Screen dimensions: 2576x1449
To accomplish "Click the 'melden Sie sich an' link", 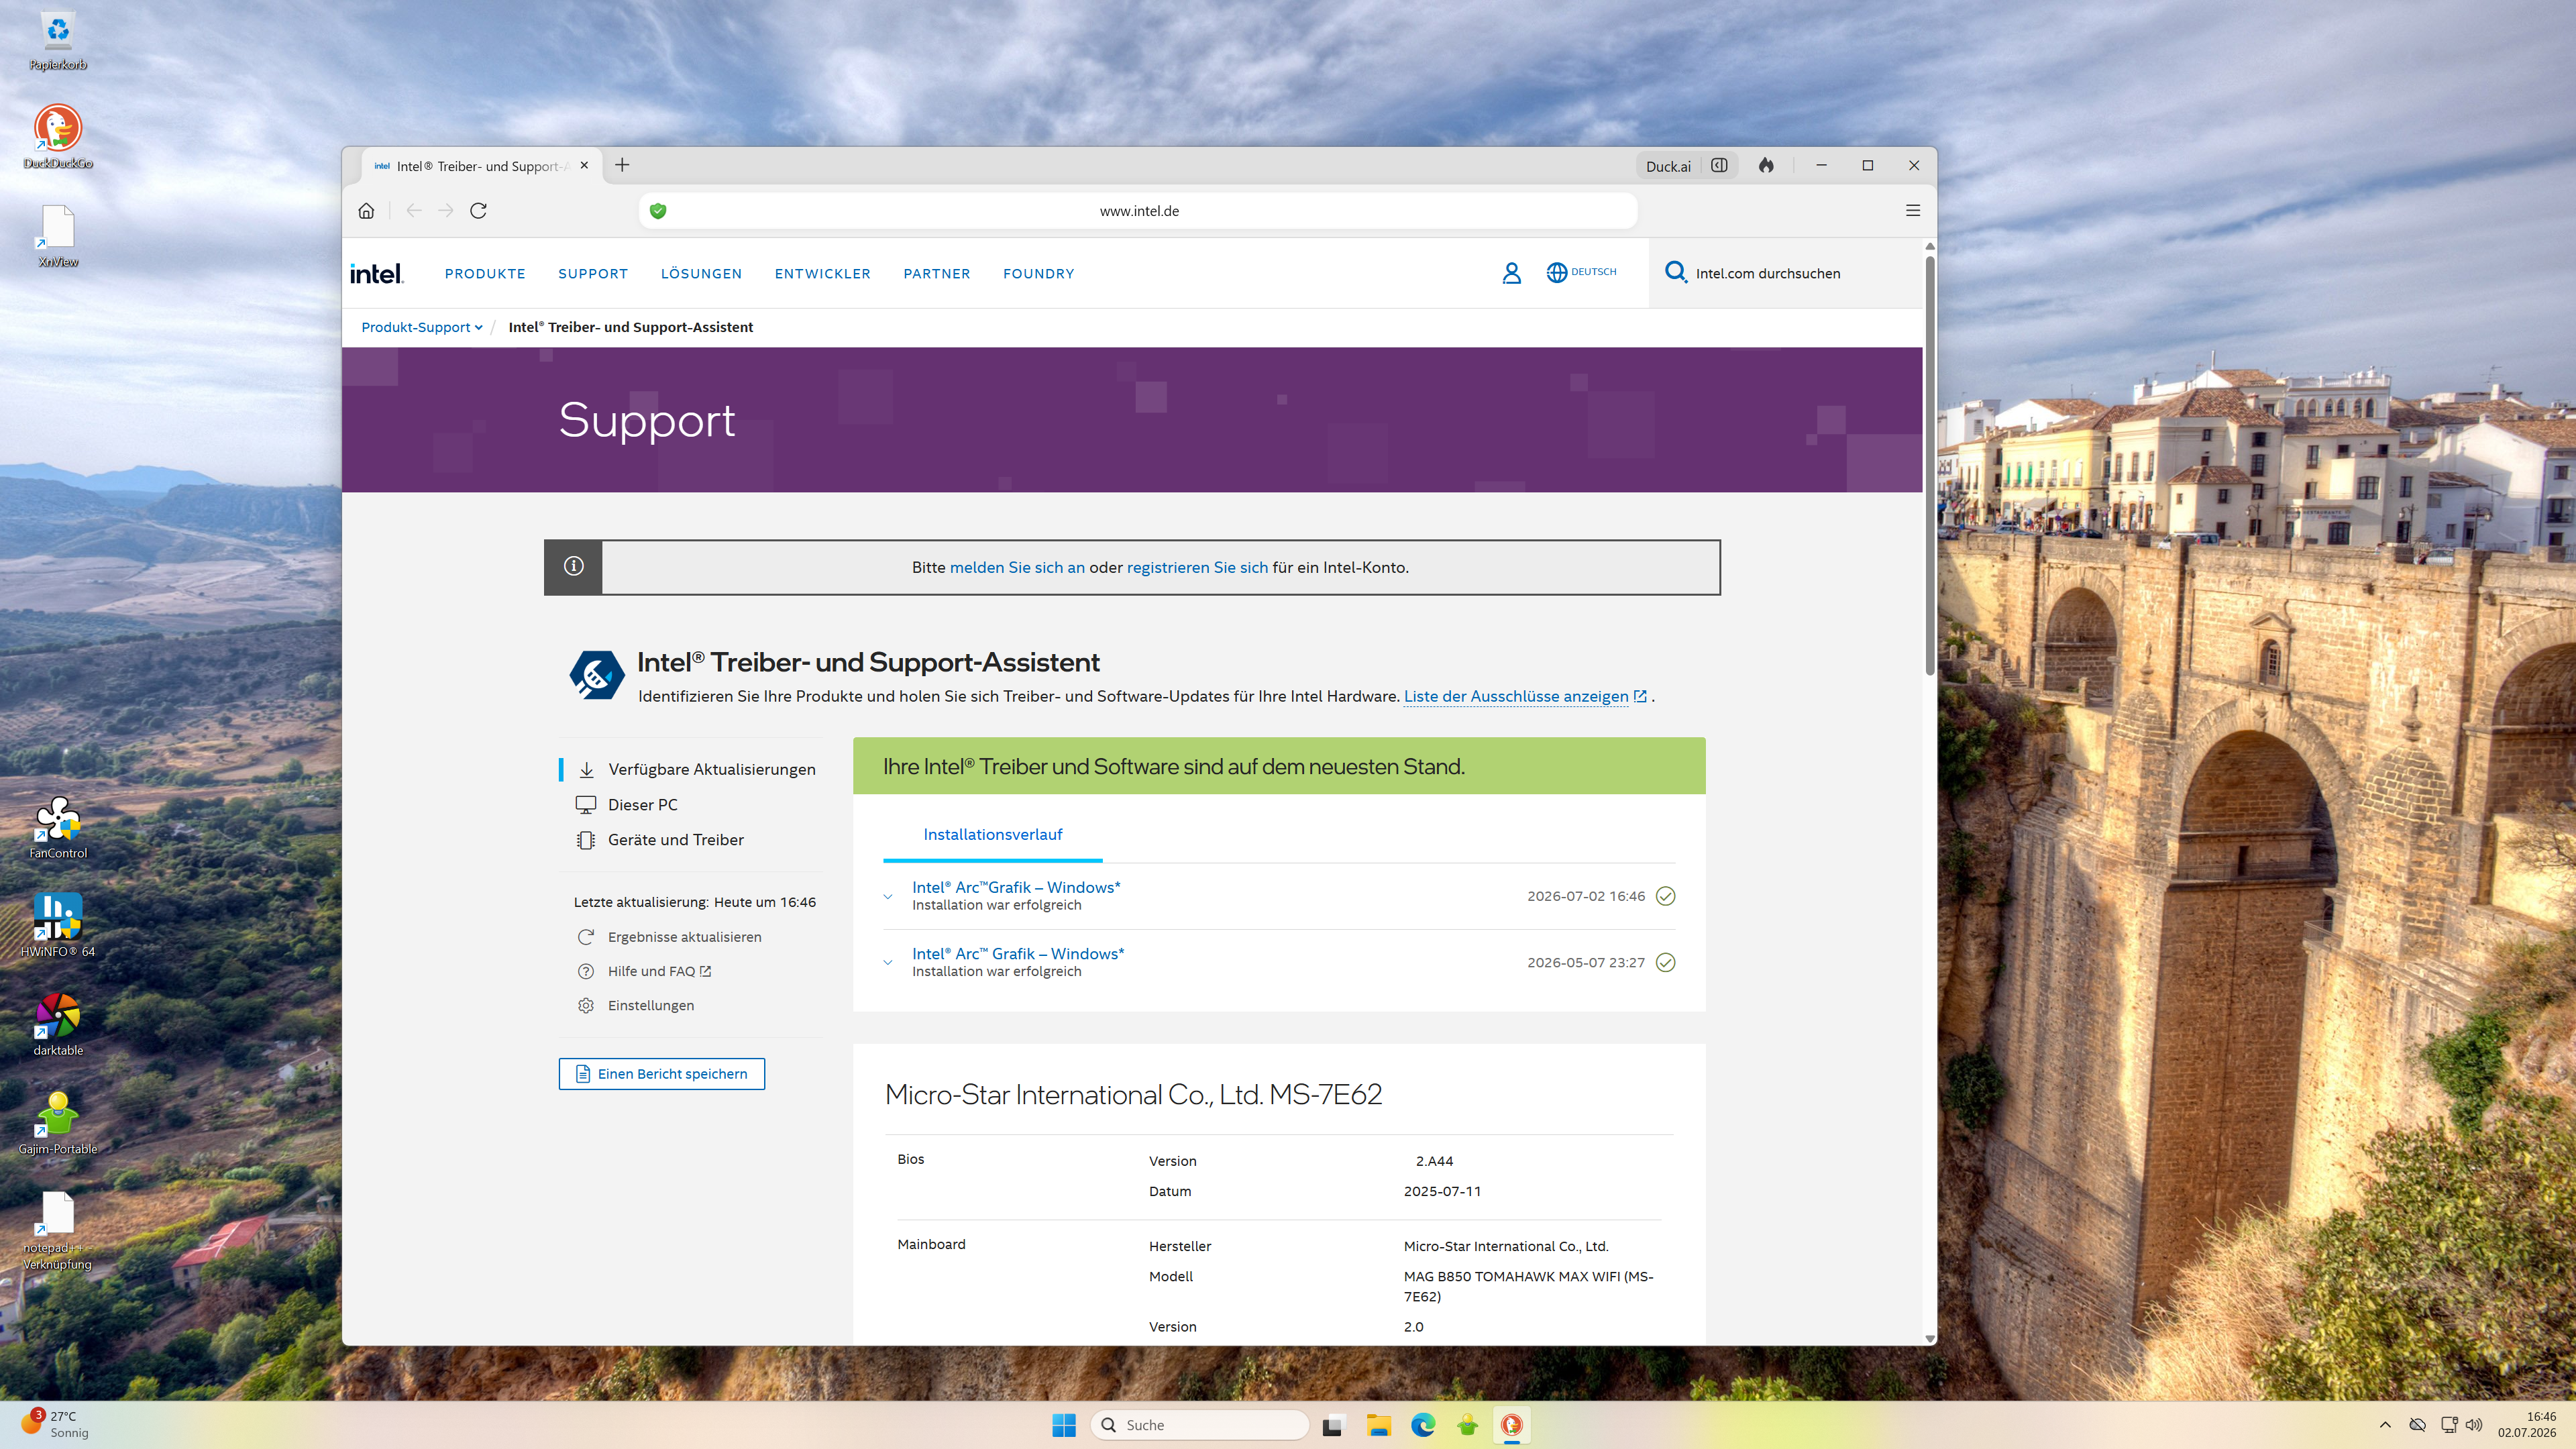I will [1017, 567].
